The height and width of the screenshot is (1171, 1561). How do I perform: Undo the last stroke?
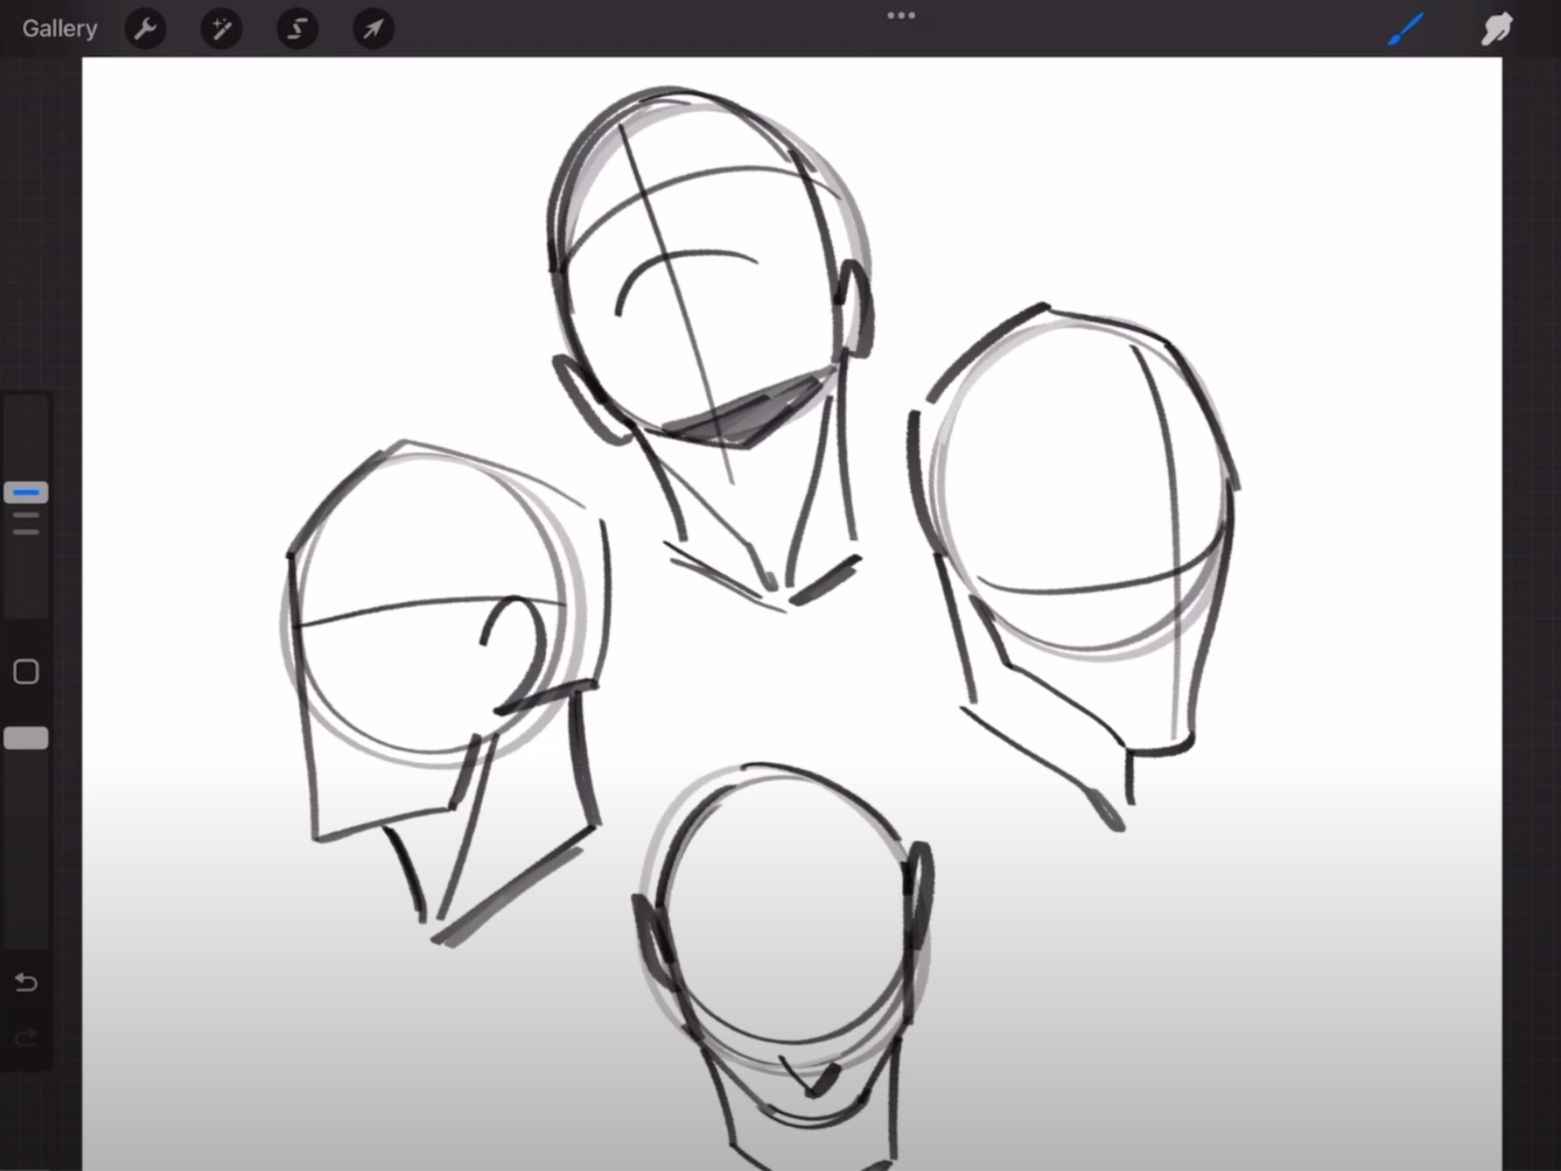click(26, 982)
